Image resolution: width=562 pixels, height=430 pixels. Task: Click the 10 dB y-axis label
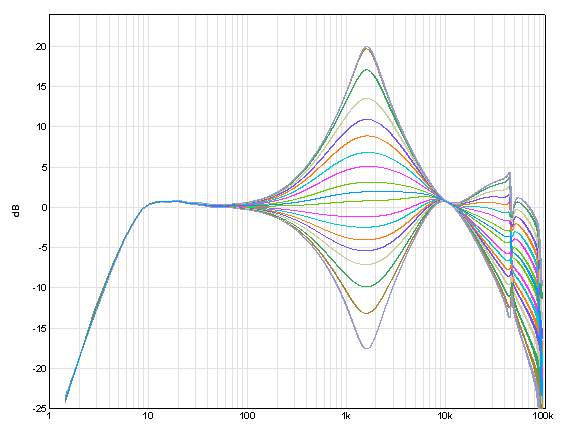[41, 127]
